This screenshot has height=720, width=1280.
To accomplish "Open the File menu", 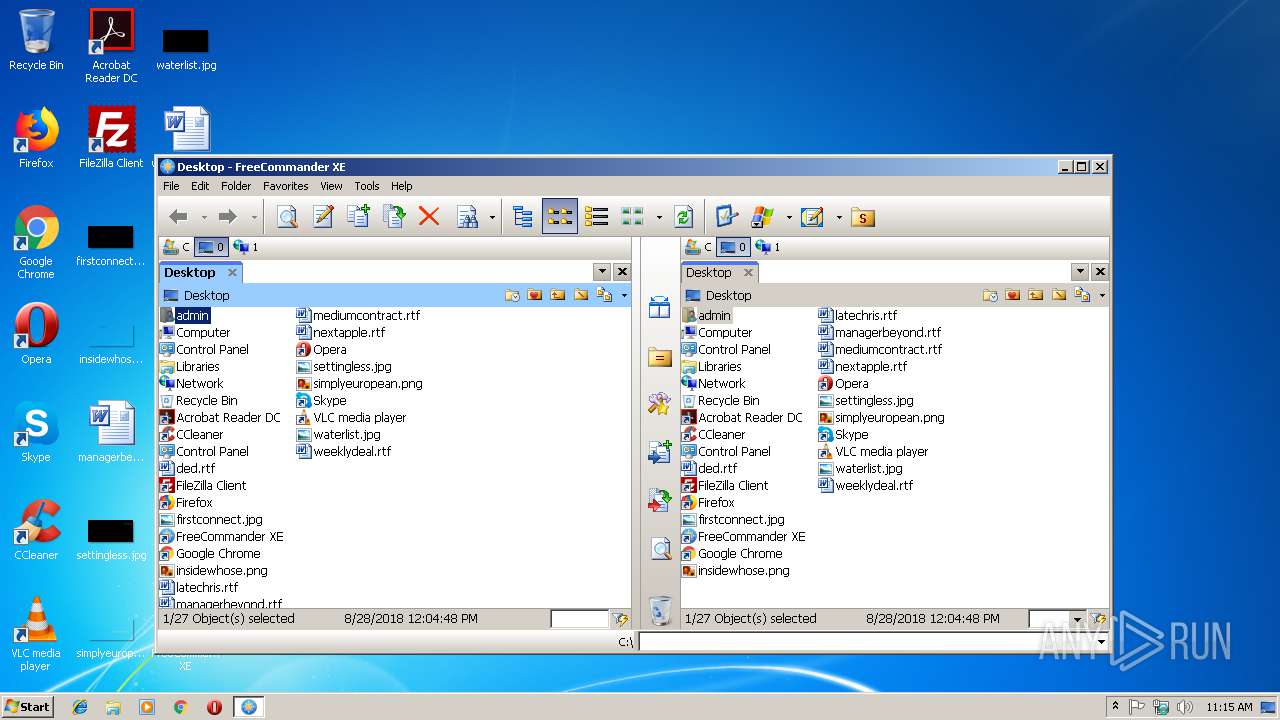I will tap(171, 186).
